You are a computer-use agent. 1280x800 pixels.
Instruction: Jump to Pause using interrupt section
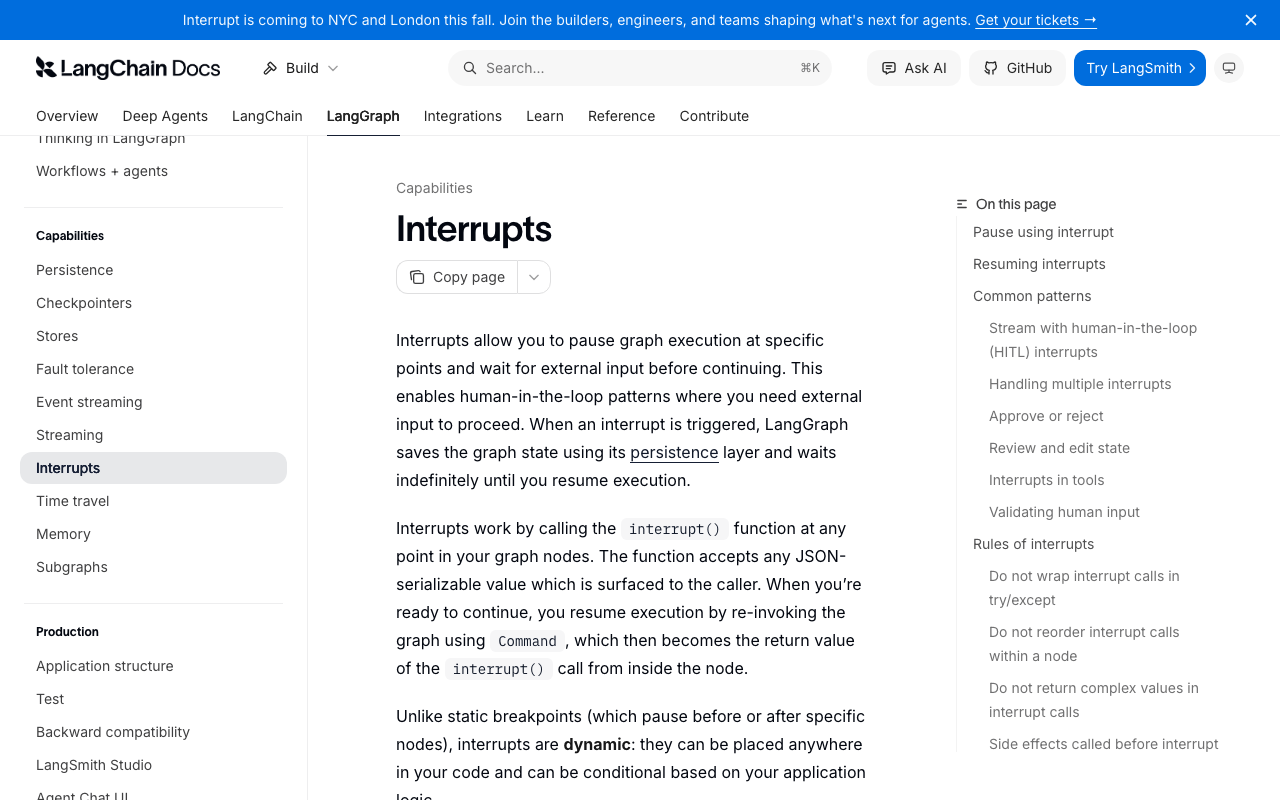pyautogui.click(x=1043, y=232)
